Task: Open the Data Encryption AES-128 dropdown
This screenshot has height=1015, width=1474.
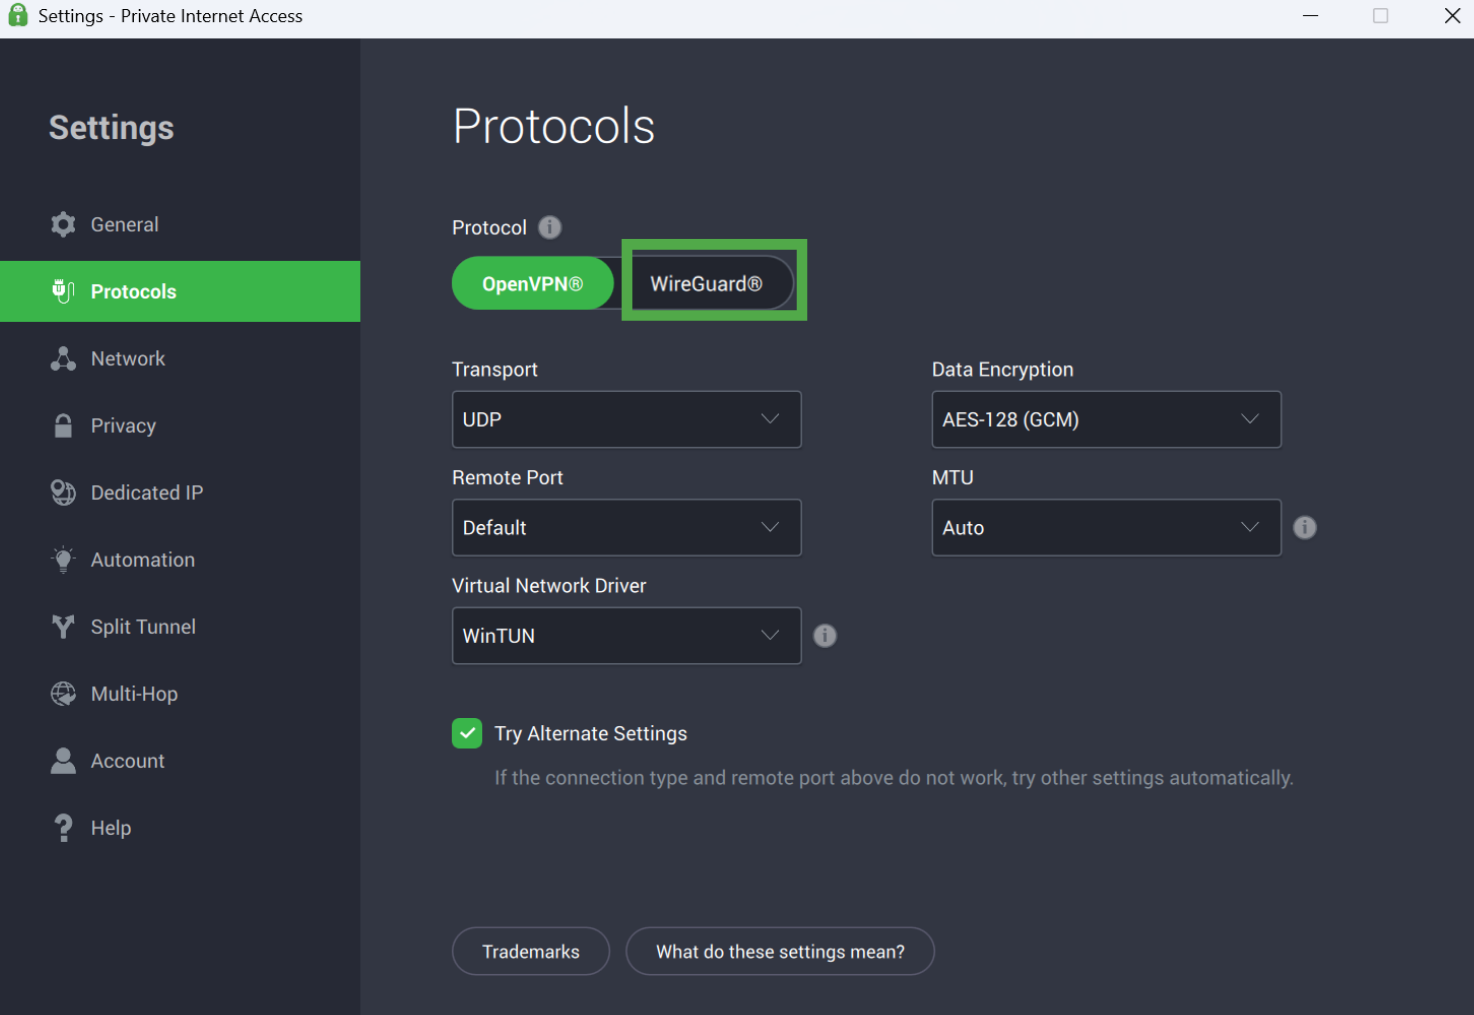Action: click(1106, 419)
